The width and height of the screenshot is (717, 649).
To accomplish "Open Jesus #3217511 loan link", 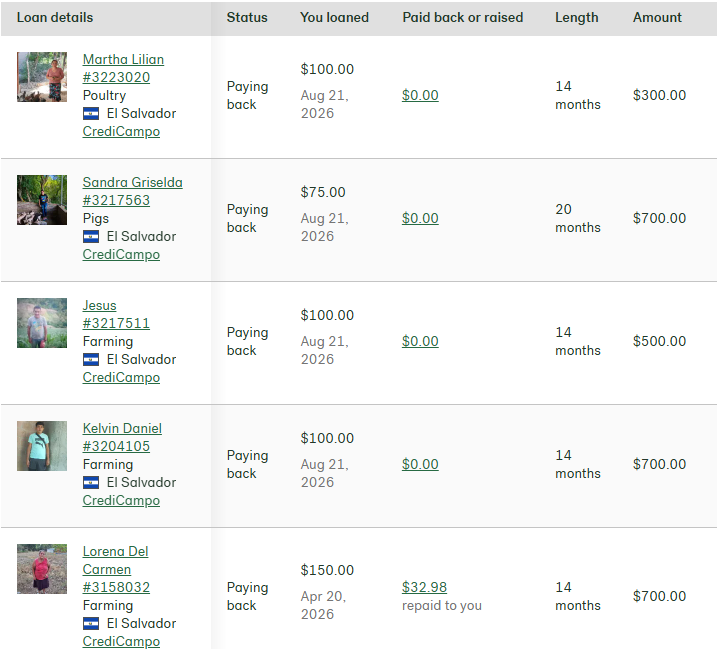I will coord(116,314).
